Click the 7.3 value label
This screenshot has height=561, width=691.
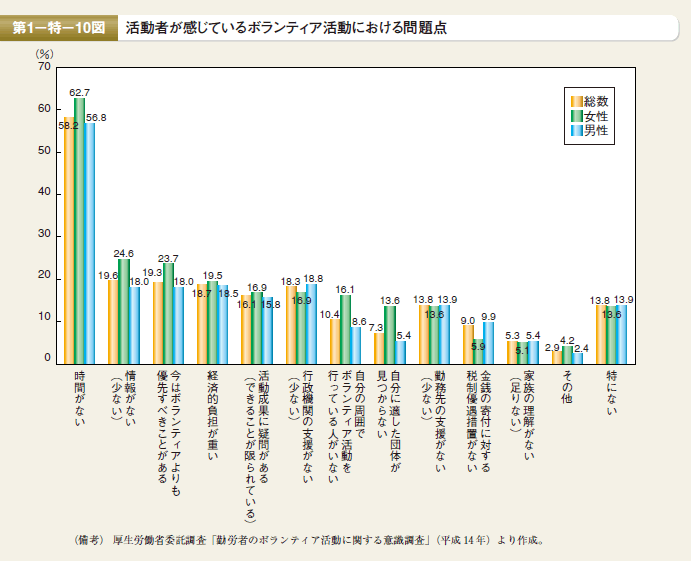(375, 328)
